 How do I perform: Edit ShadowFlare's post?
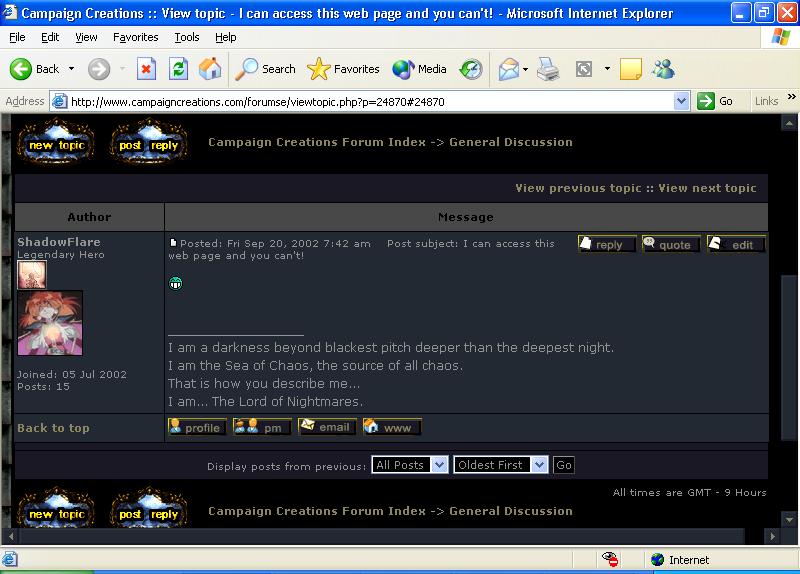[x=736, y=244]
